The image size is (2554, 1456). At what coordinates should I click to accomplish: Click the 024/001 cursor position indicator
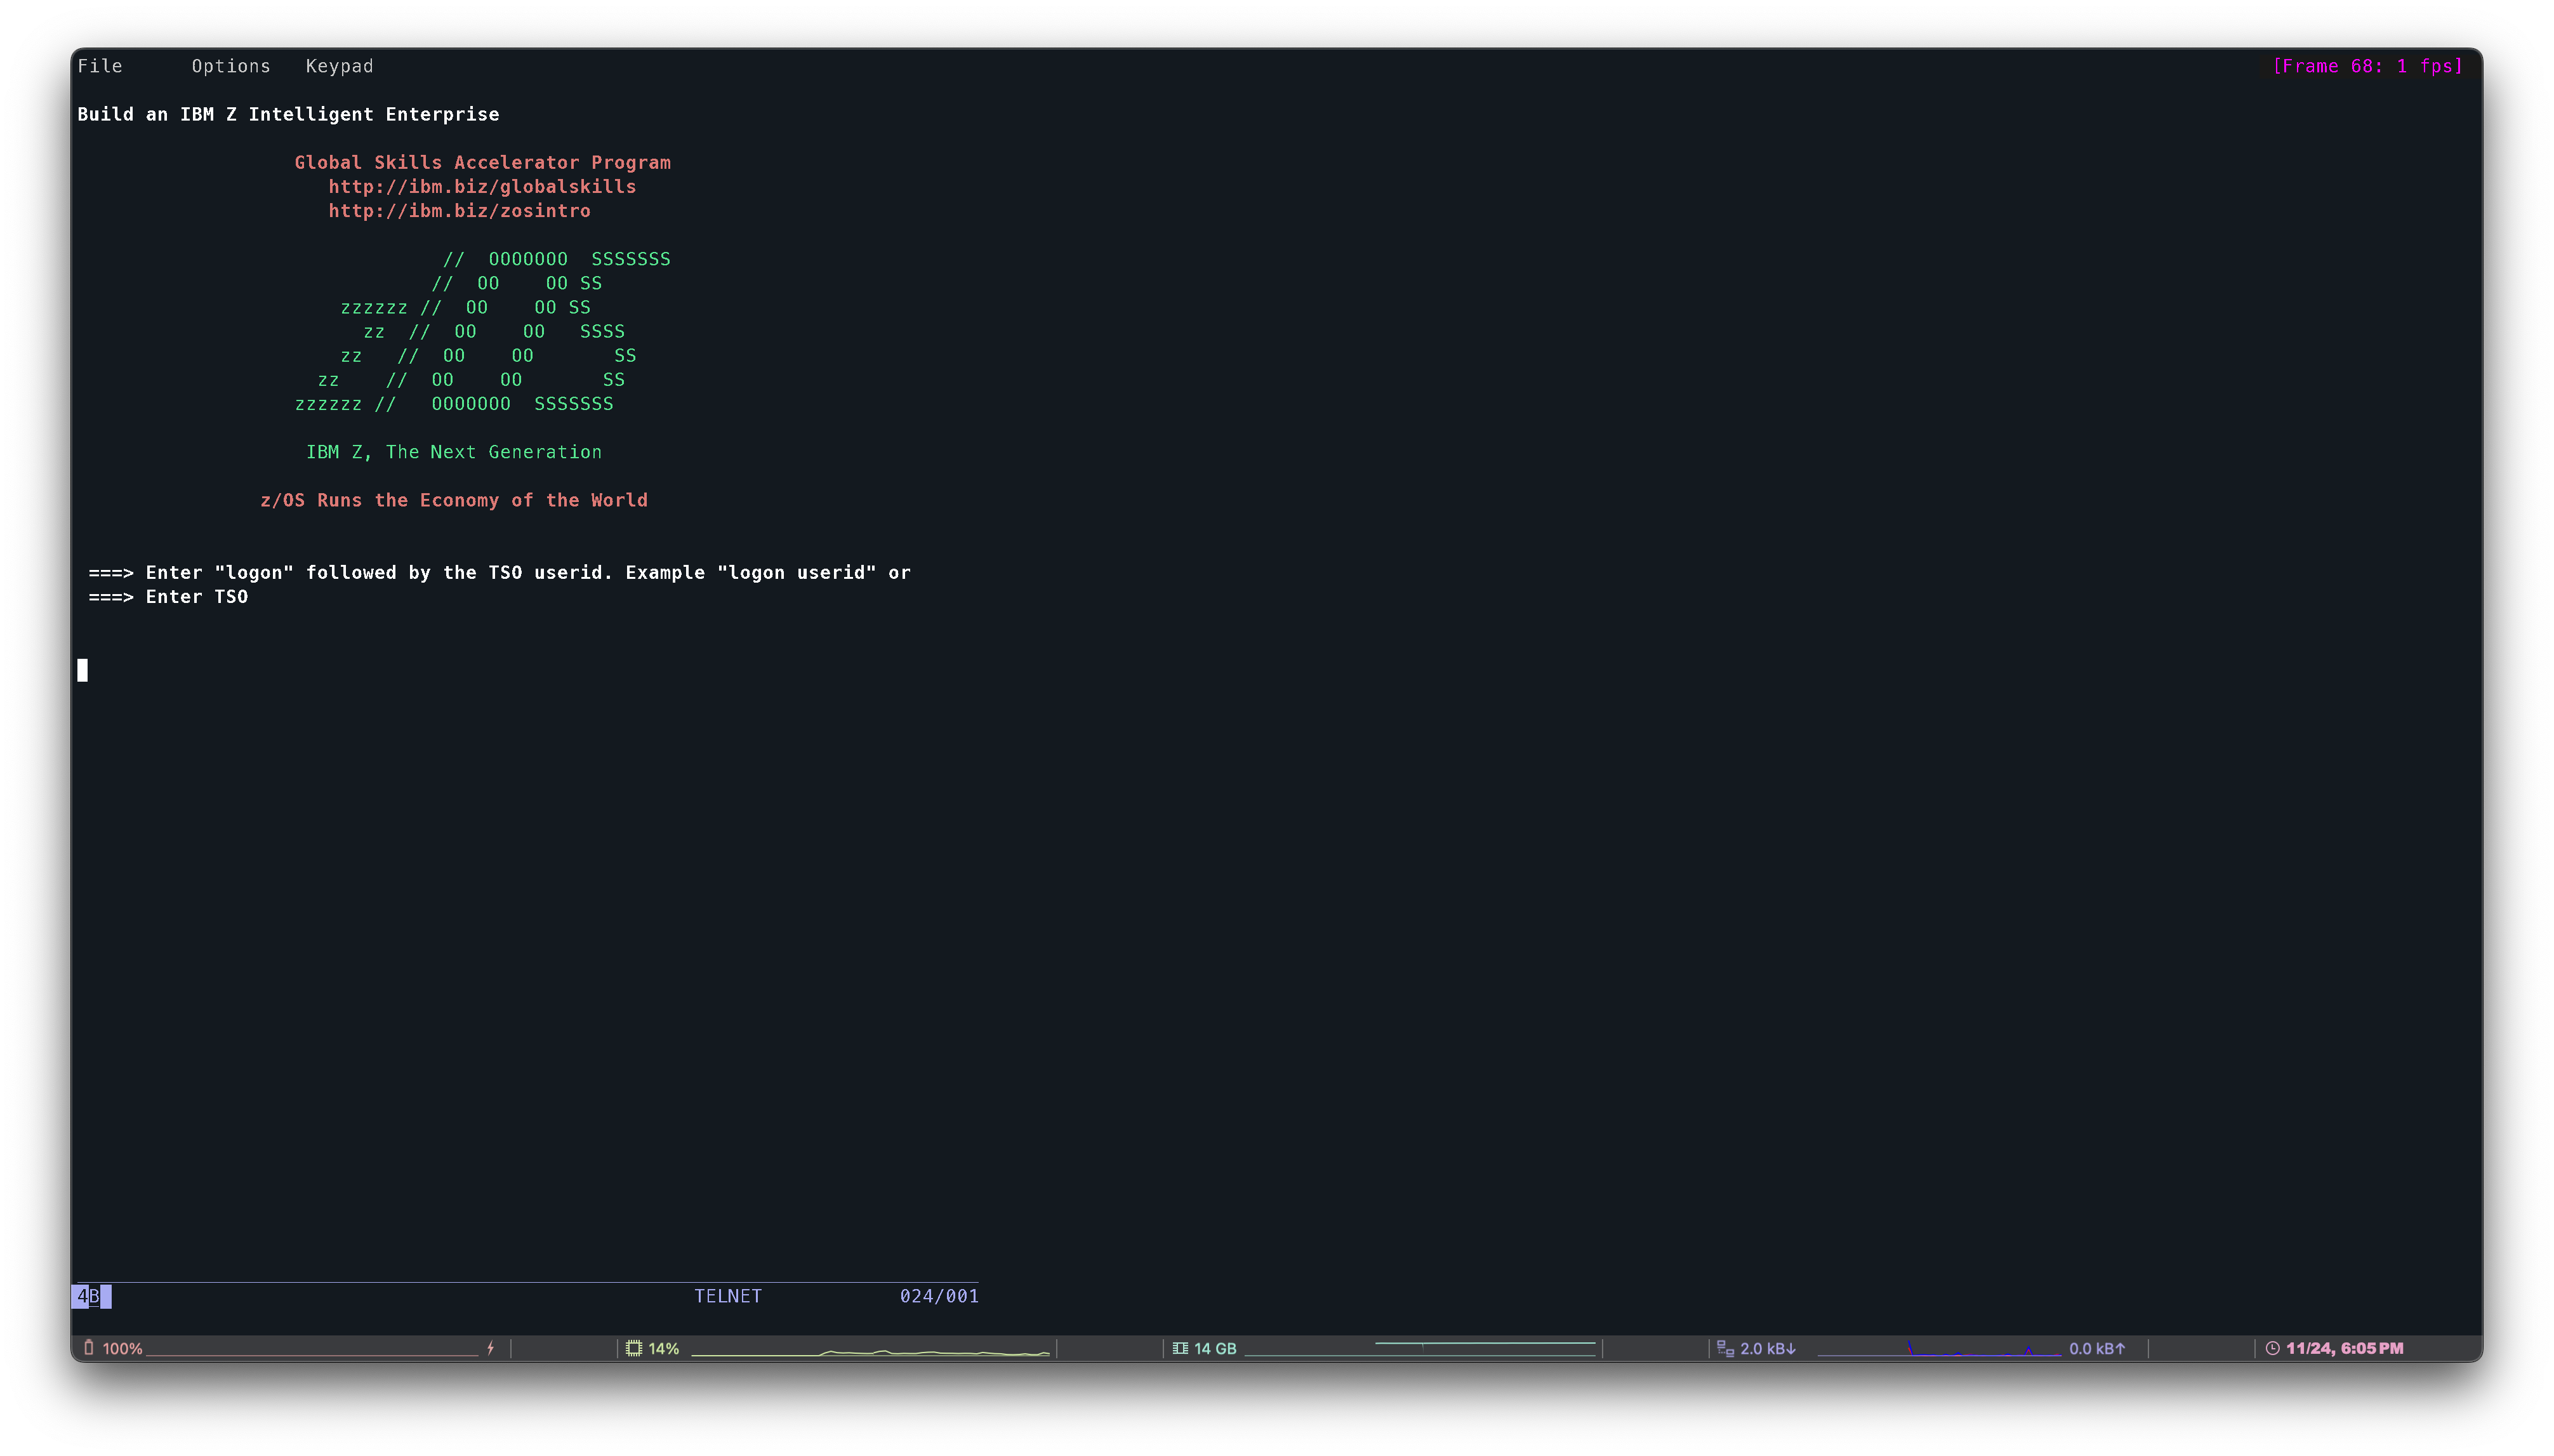[938, 1296]
